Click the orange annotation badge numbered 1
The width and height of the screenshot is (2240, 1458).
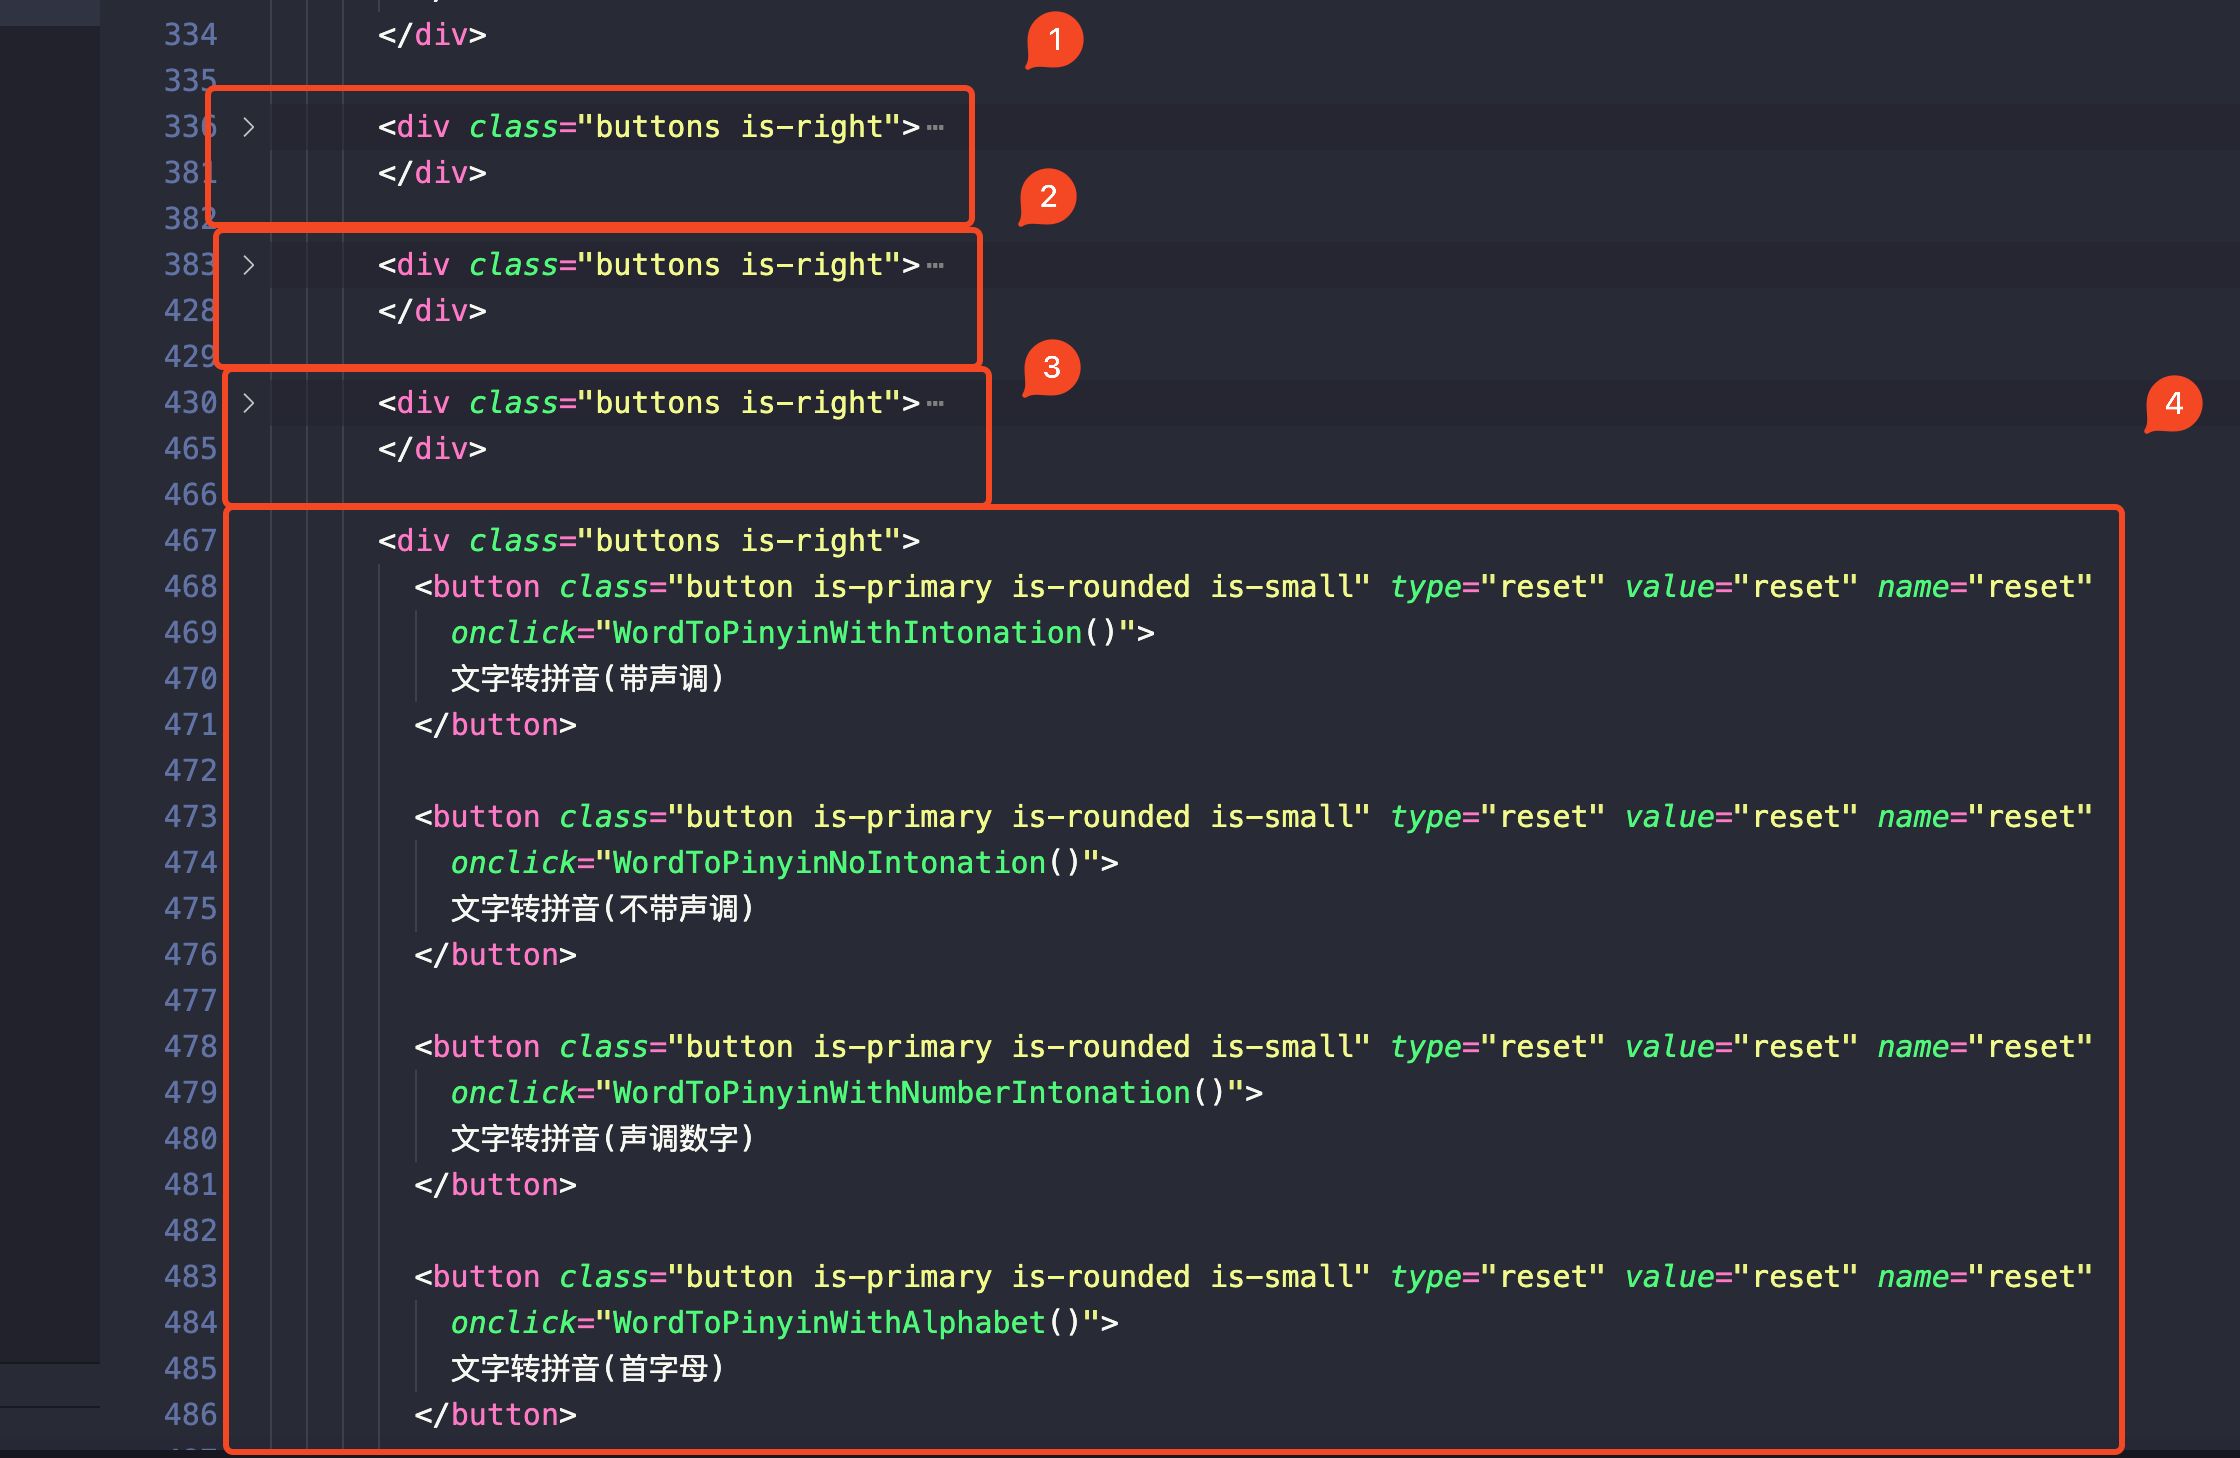tap(1054, 40)
